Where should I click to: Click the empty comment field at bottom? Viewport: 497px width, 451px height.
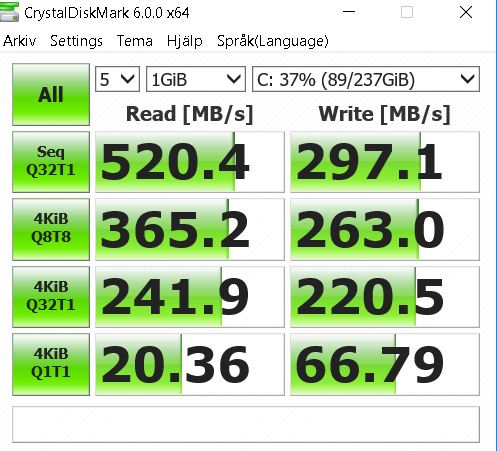pos(246,424)
